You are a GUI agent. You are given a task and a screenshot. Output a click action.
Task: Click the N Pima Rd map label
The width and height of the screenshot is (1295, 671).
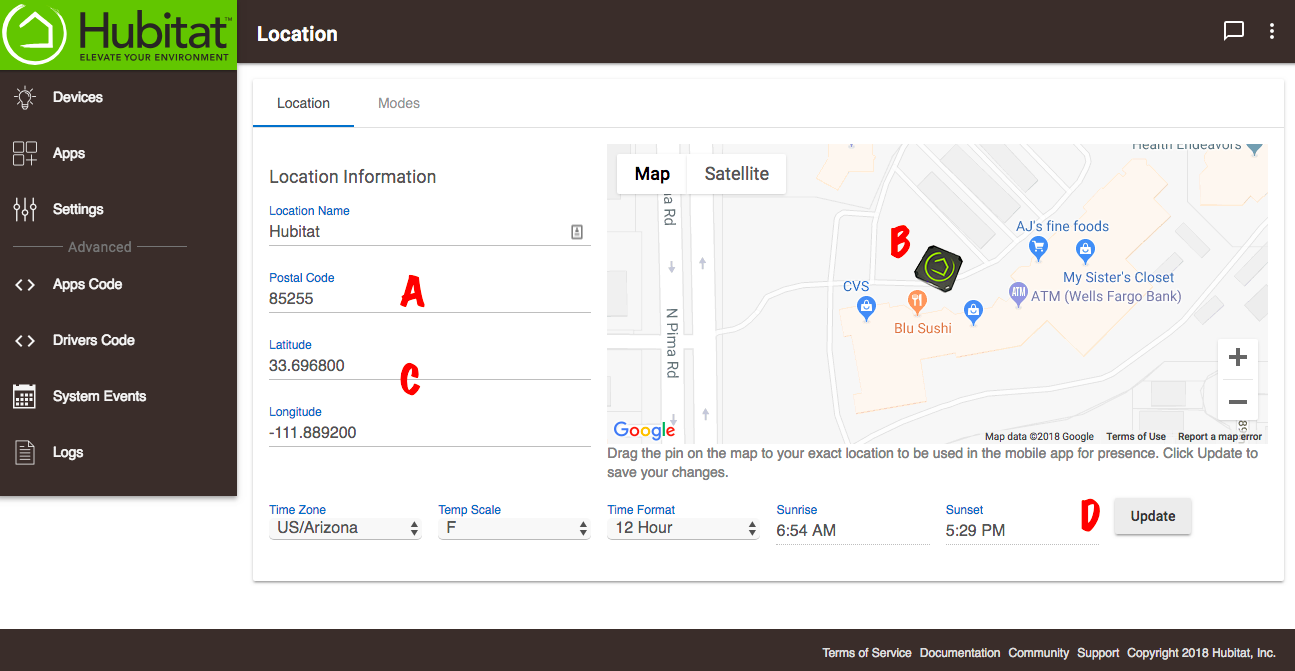click(x=673, y=342)
